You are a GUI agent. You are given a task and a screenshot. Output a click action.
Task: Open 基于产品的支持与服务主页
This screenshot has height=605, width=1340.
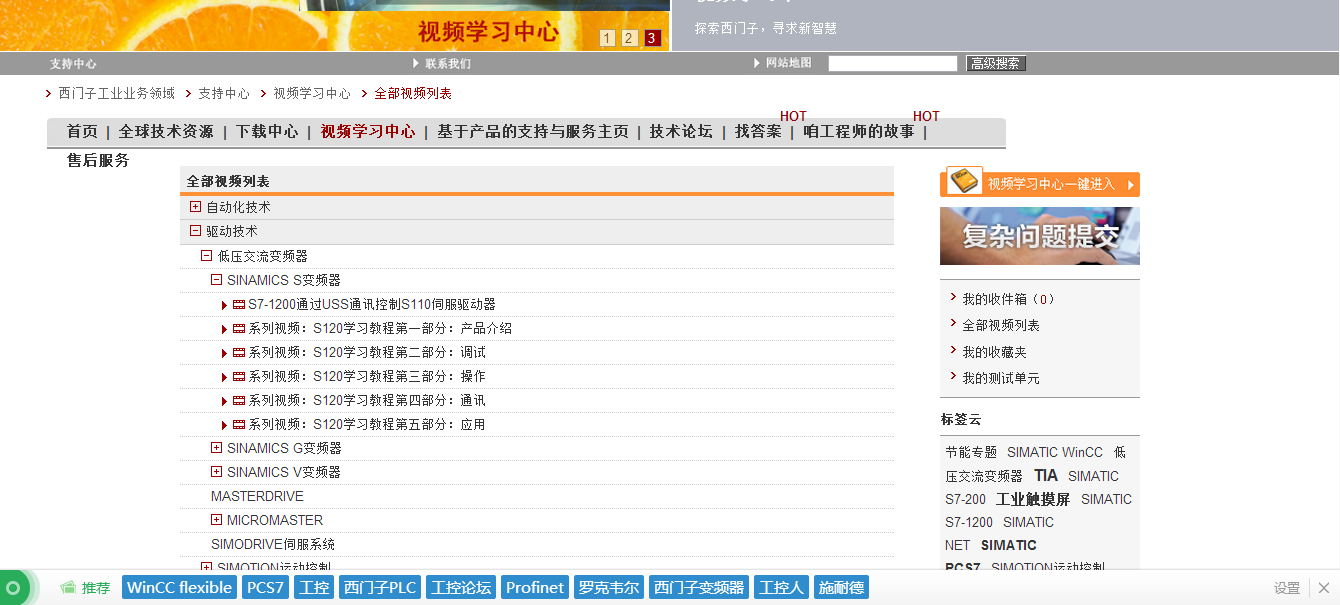coord(533,131)
